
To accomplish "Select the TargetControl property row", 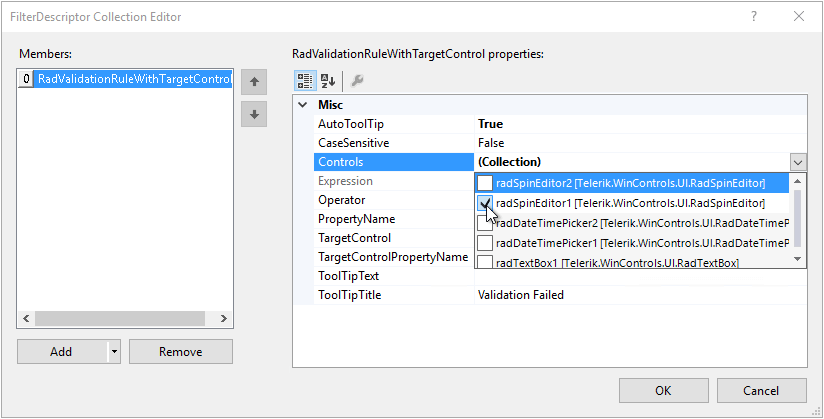I will point(394,238).
